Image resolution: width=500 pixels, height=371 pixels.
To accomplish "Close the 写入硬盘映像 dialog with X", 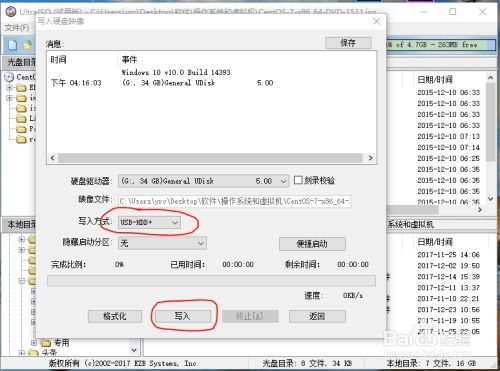I will click(x=376, y=21).
